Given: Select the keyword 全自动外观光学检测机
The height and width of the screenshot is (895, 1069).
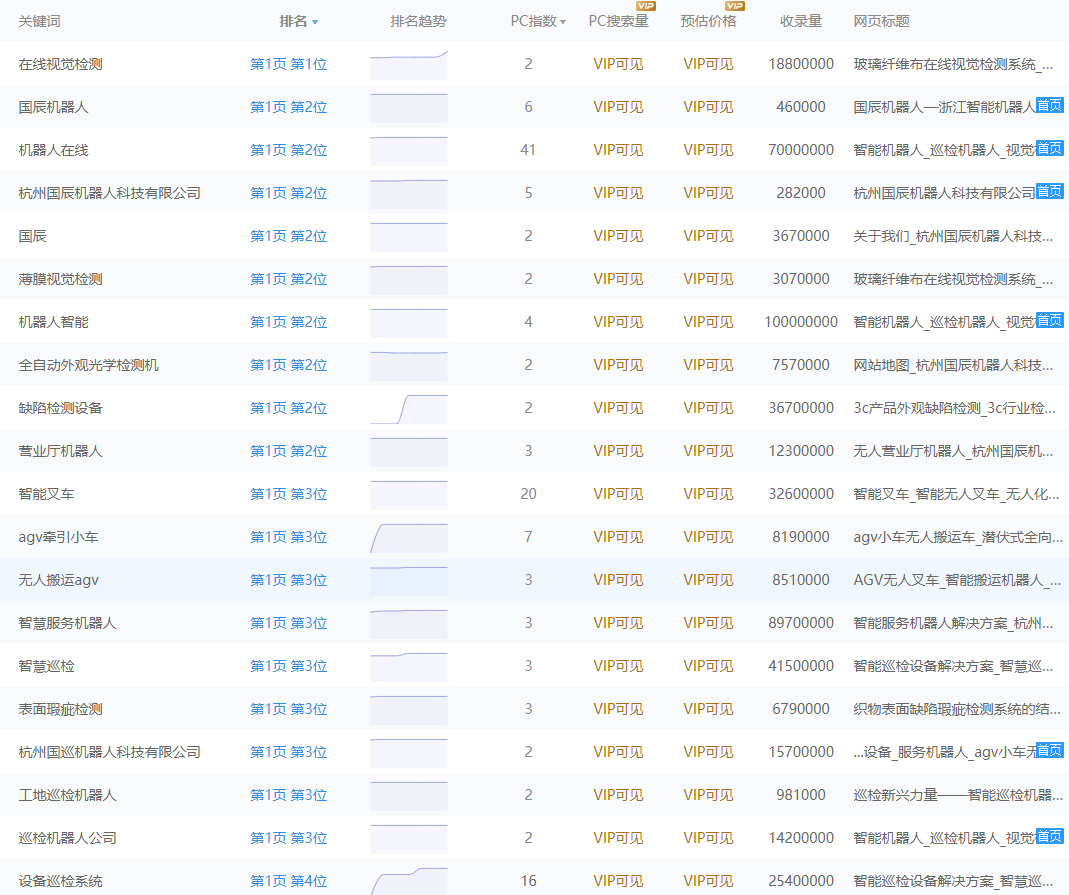Looking at the screenshot, I should tap(89, 365).
